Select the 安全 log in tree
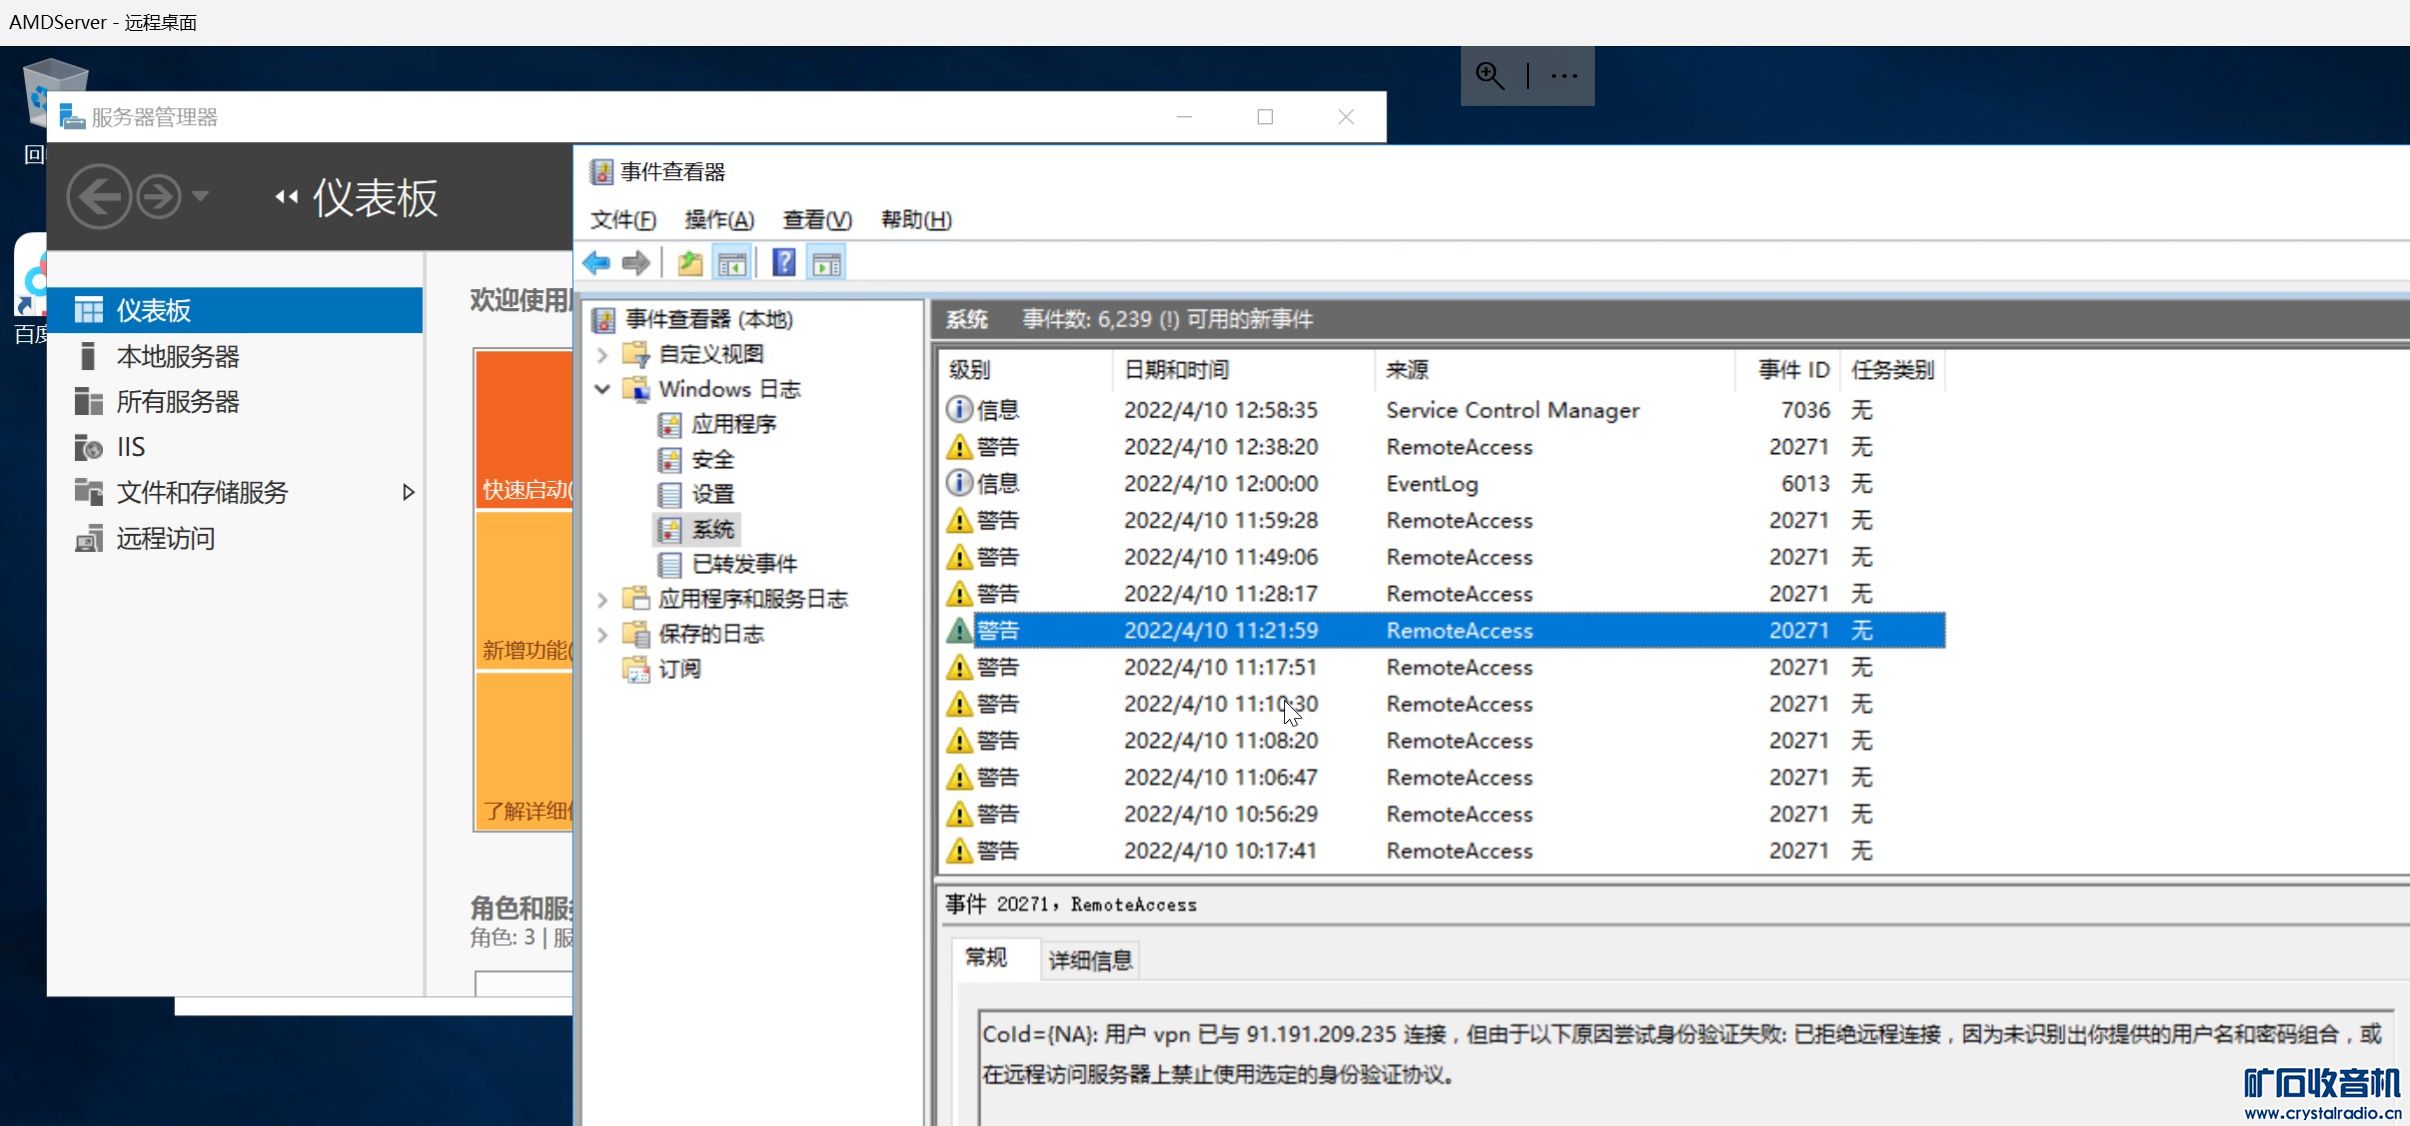The height and width of the screenshot is (1126, 2410). coord(712,459)
